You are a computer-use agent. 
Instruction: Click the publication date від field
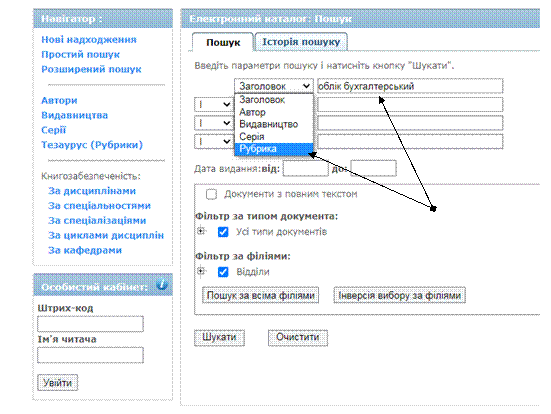point(305,168)
